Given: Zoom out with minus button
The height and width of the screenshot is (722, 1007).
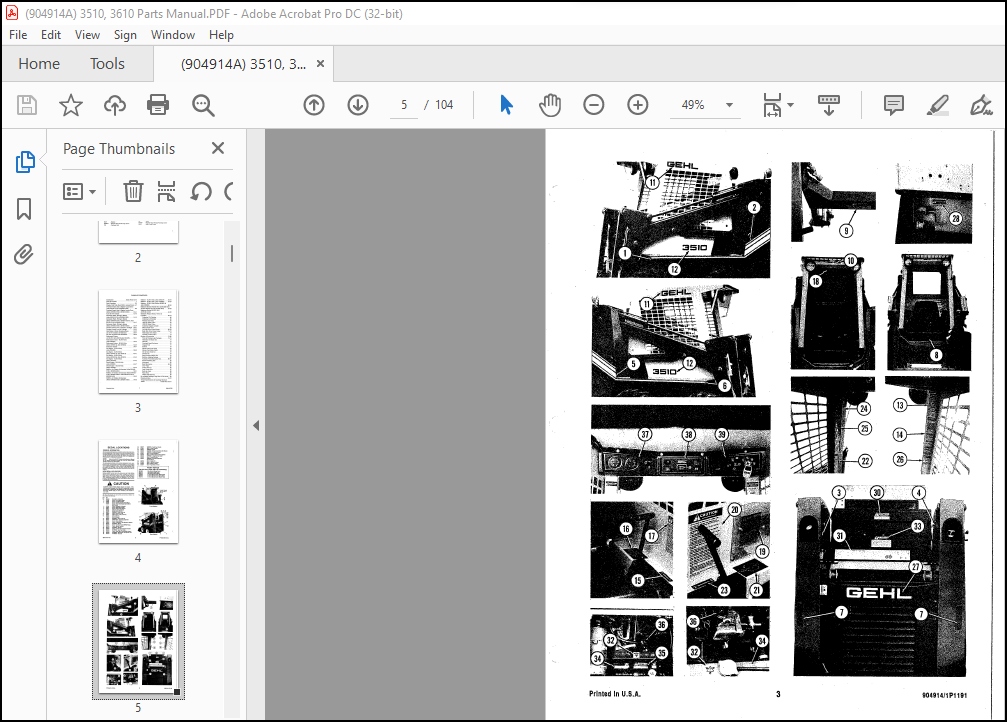Looking at the screenshot, I should click(593, 105).
